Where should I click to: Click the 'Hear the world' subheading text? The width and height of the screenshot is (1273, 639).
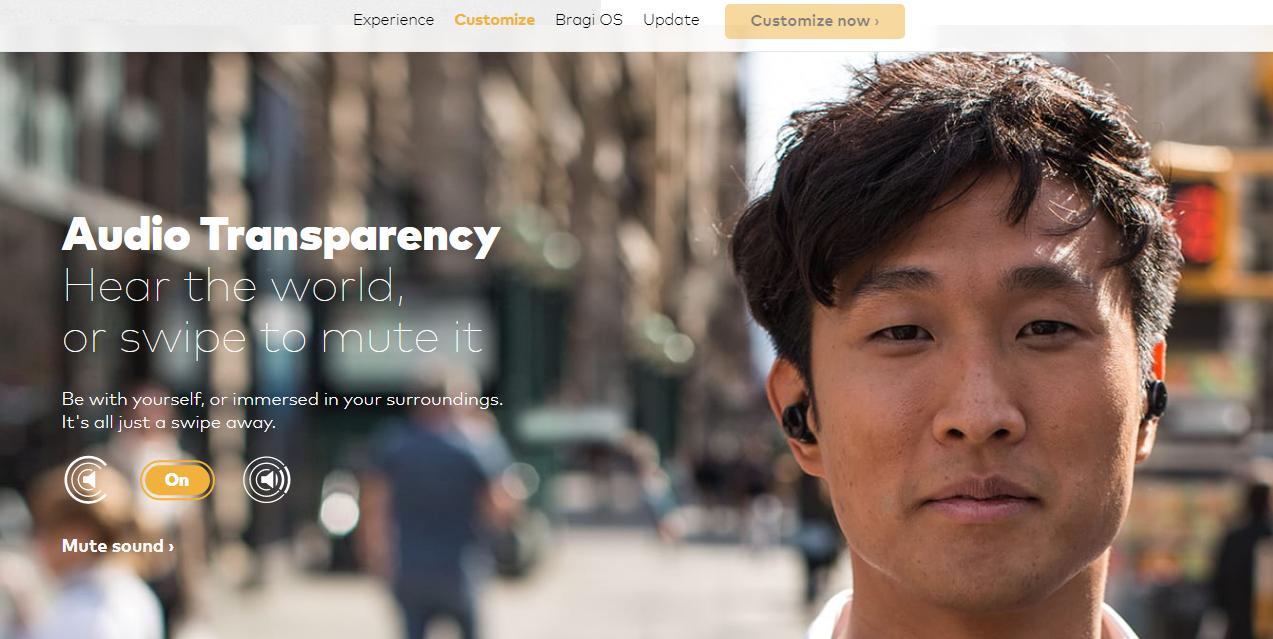point(234,286)
